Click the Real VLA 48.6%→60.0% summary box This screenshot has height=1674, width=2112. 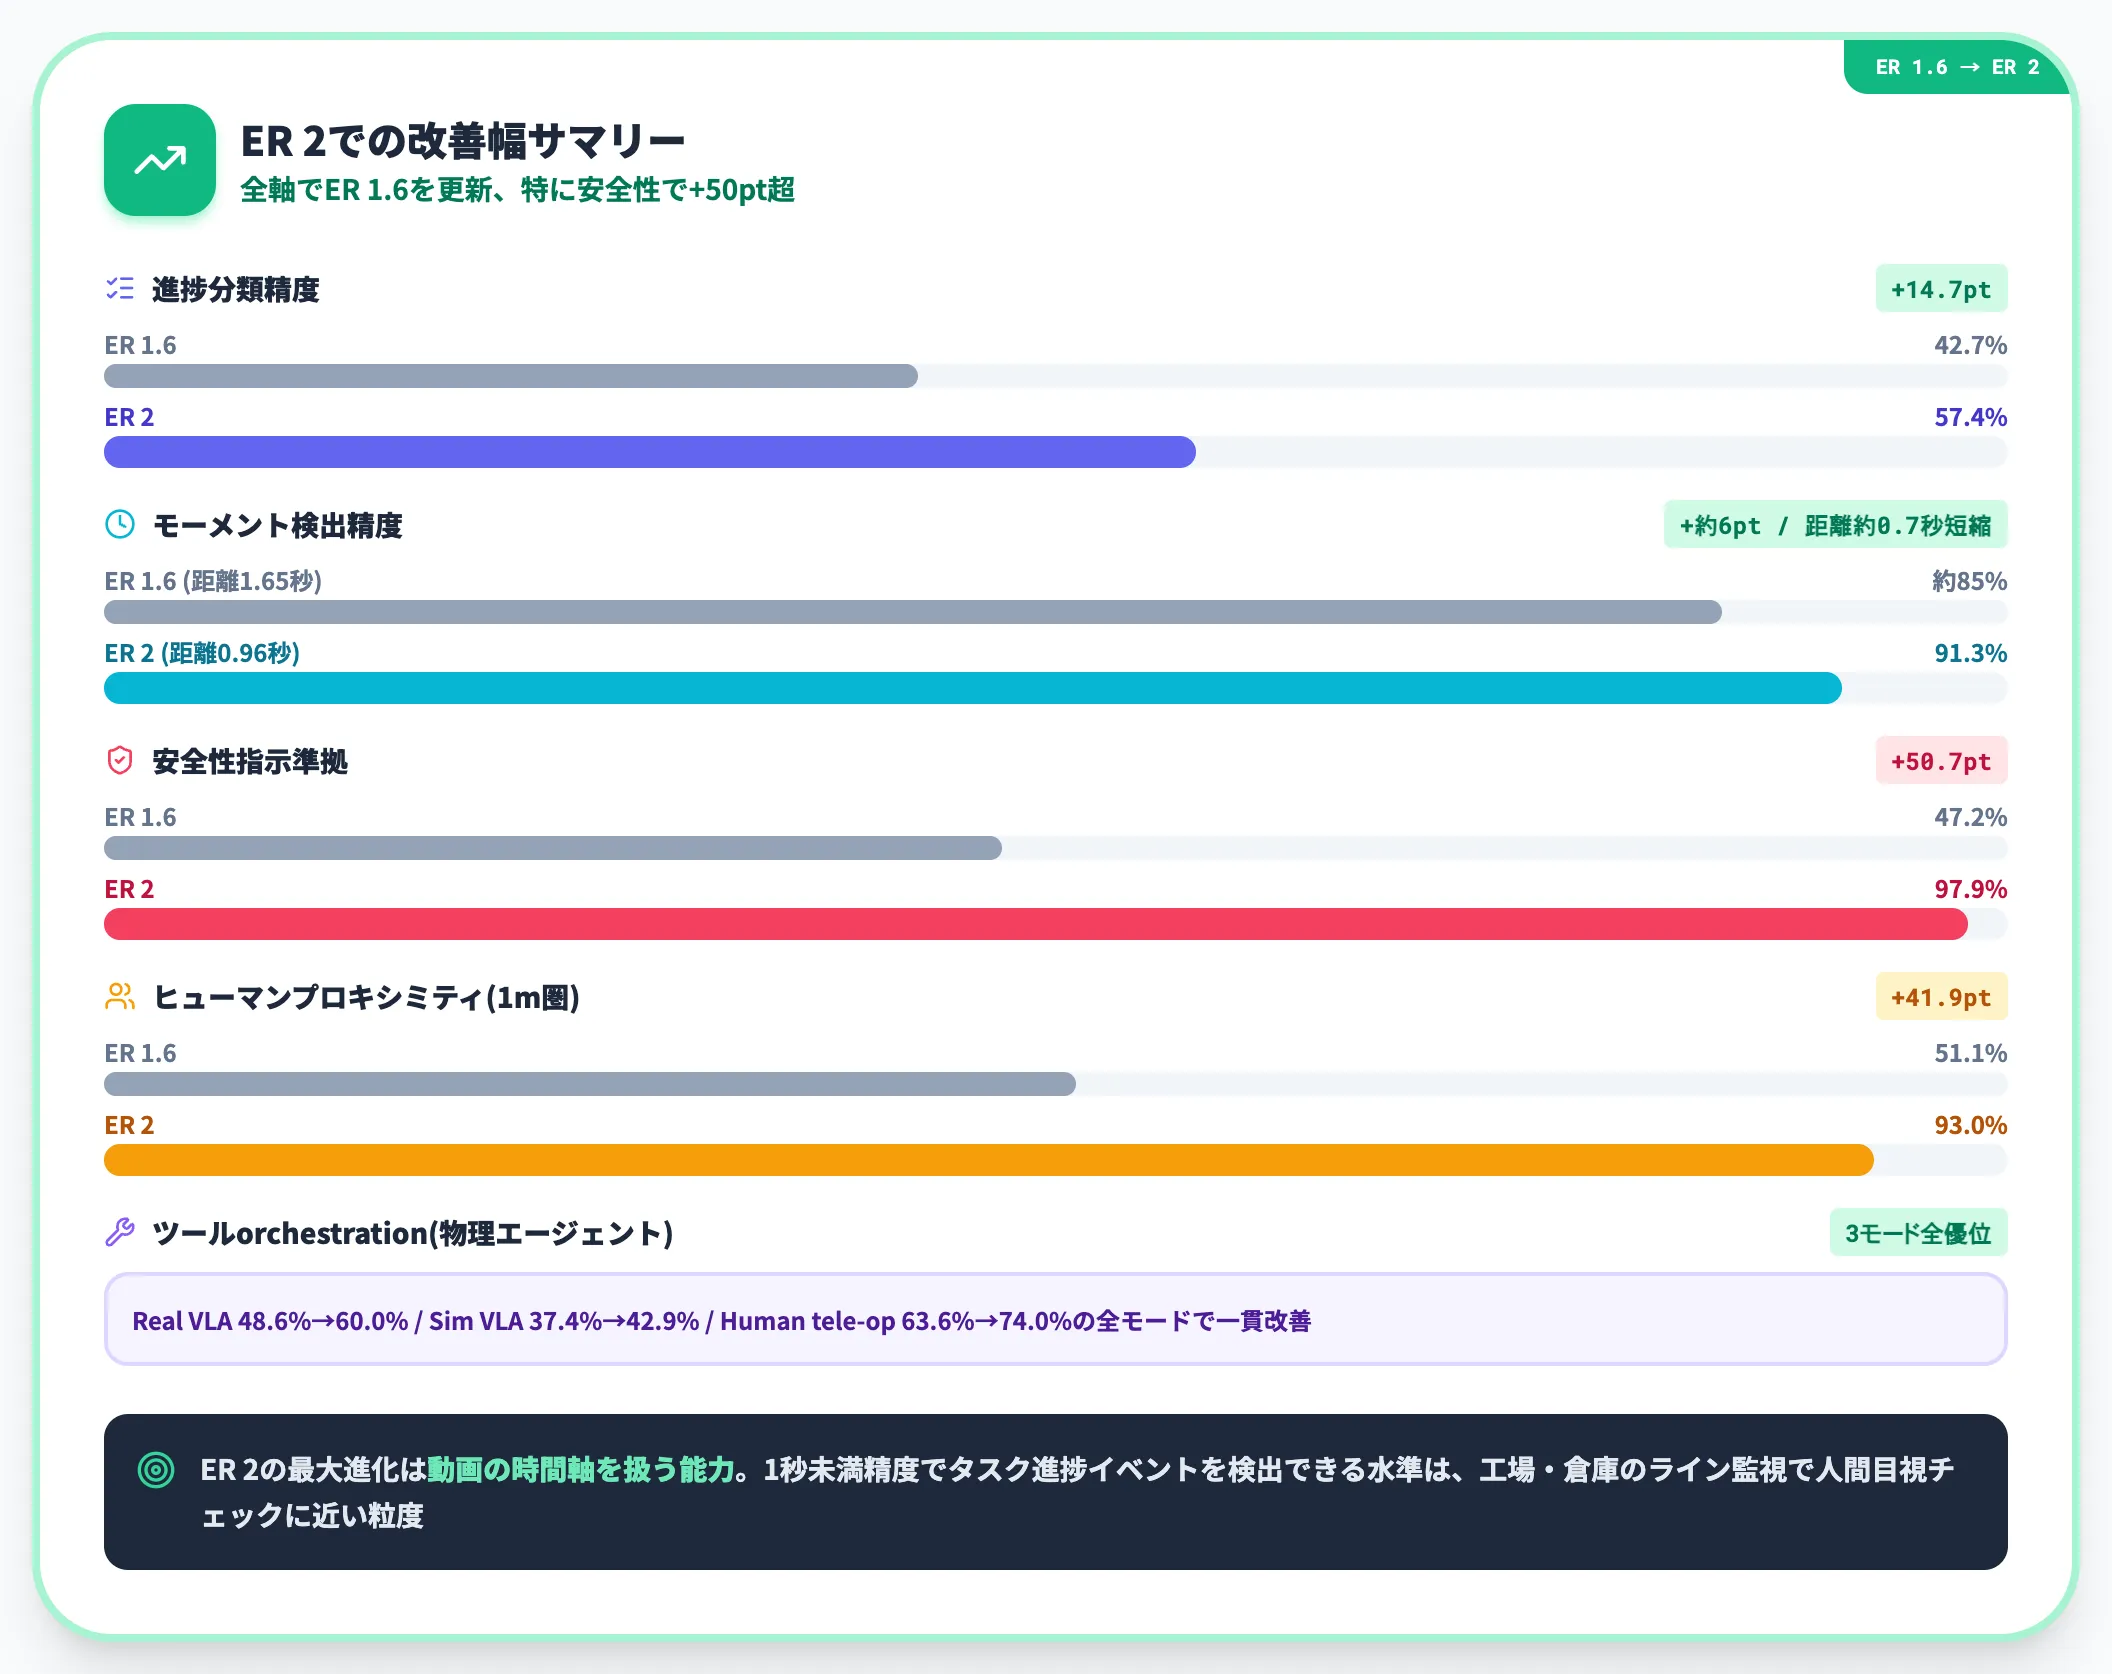1056,1320
